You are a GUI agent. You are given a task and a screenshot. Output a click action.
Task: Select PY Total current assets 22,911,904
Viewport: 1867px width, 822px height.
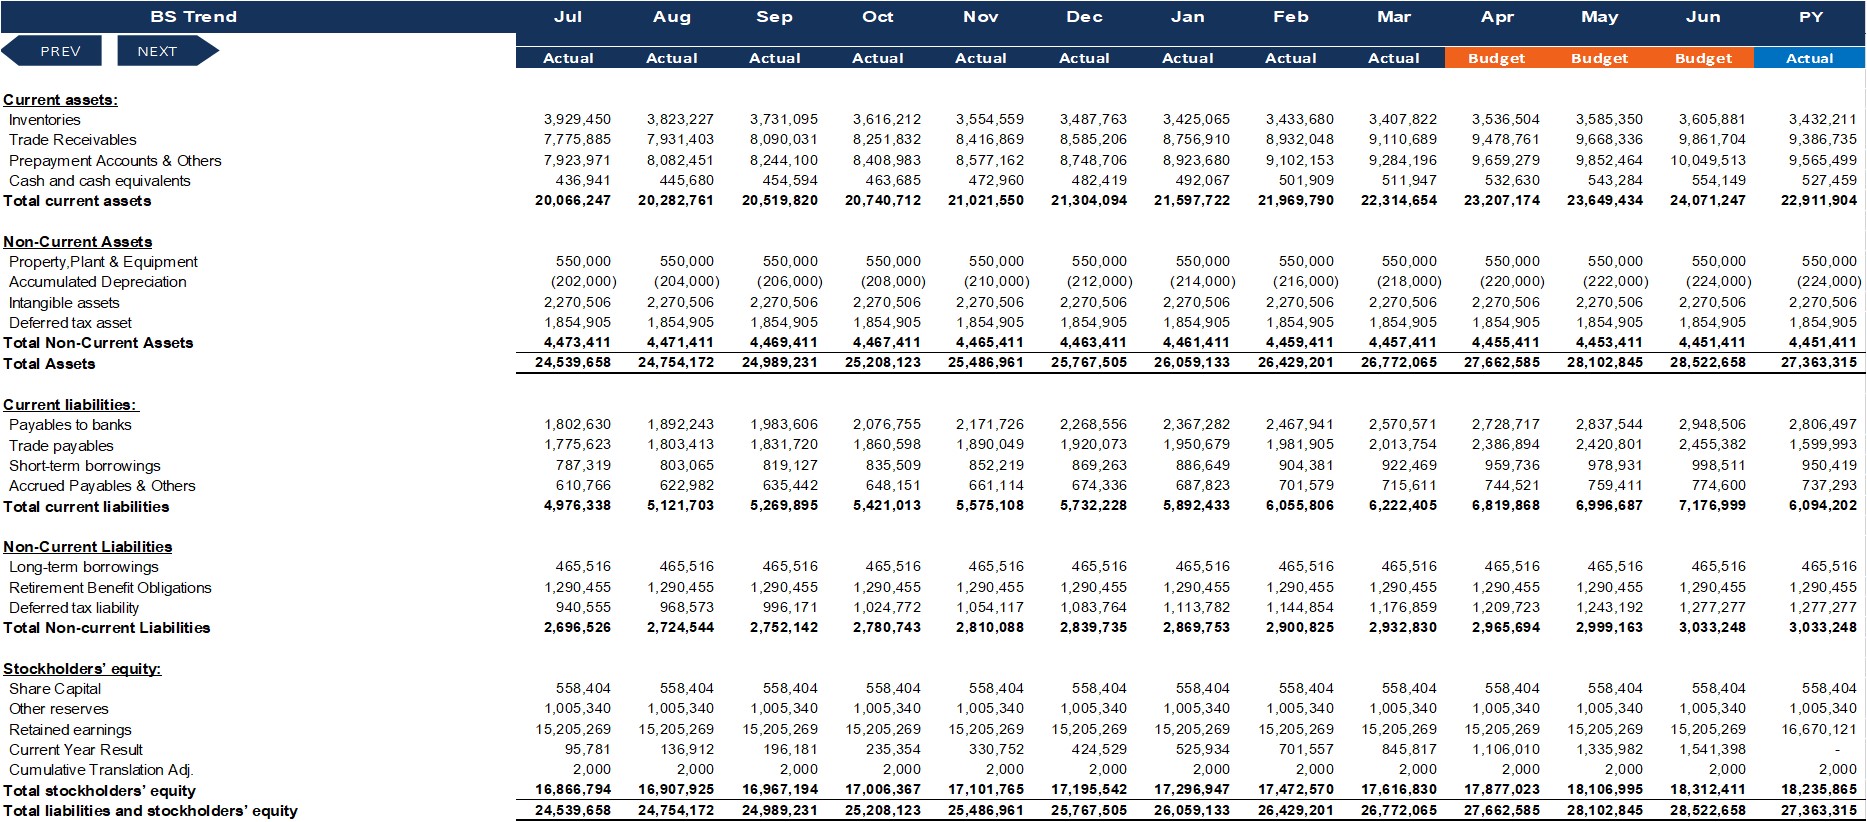[x=1819, y=200]
